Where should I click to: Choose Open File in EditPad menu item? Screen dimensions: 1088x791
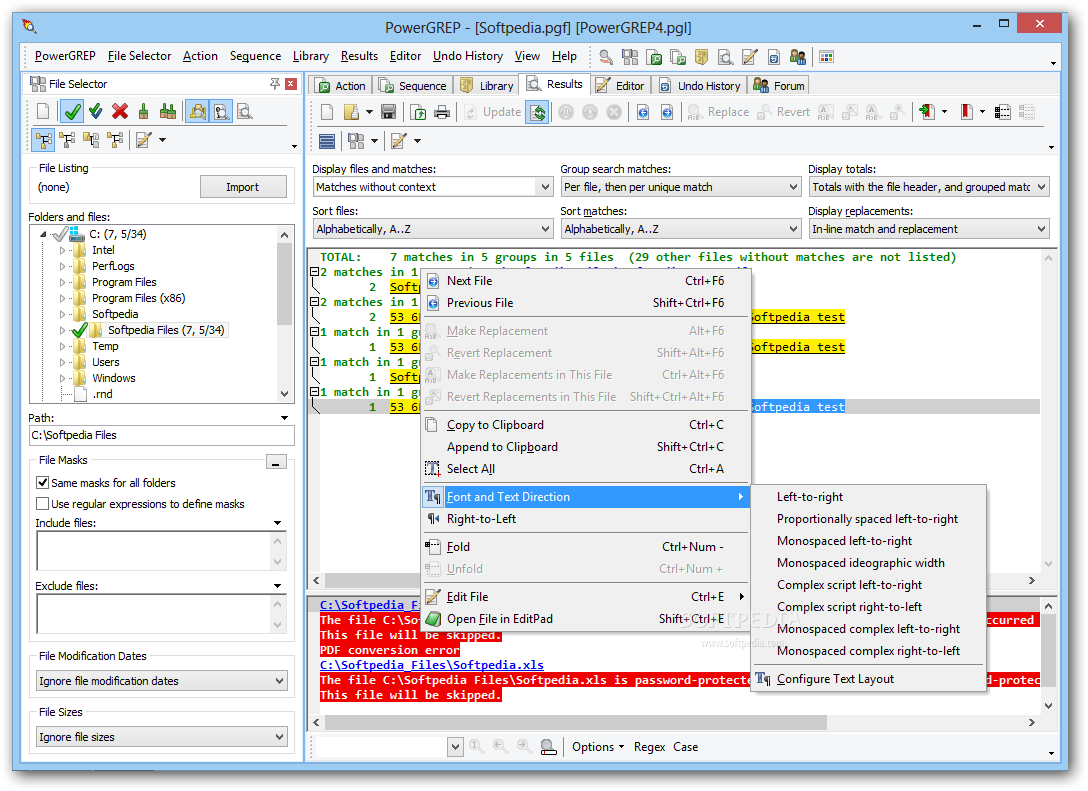[587, 618]
